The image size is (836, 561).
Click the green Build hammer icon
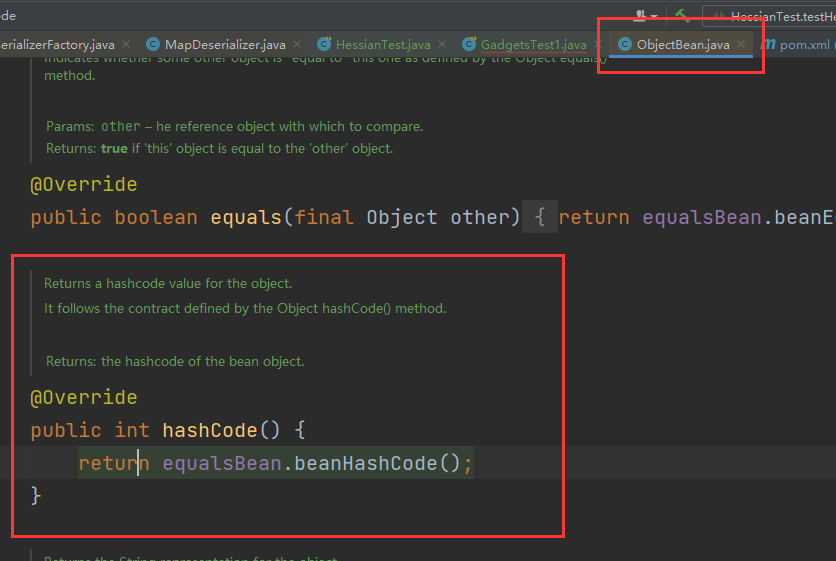point(683,15)
